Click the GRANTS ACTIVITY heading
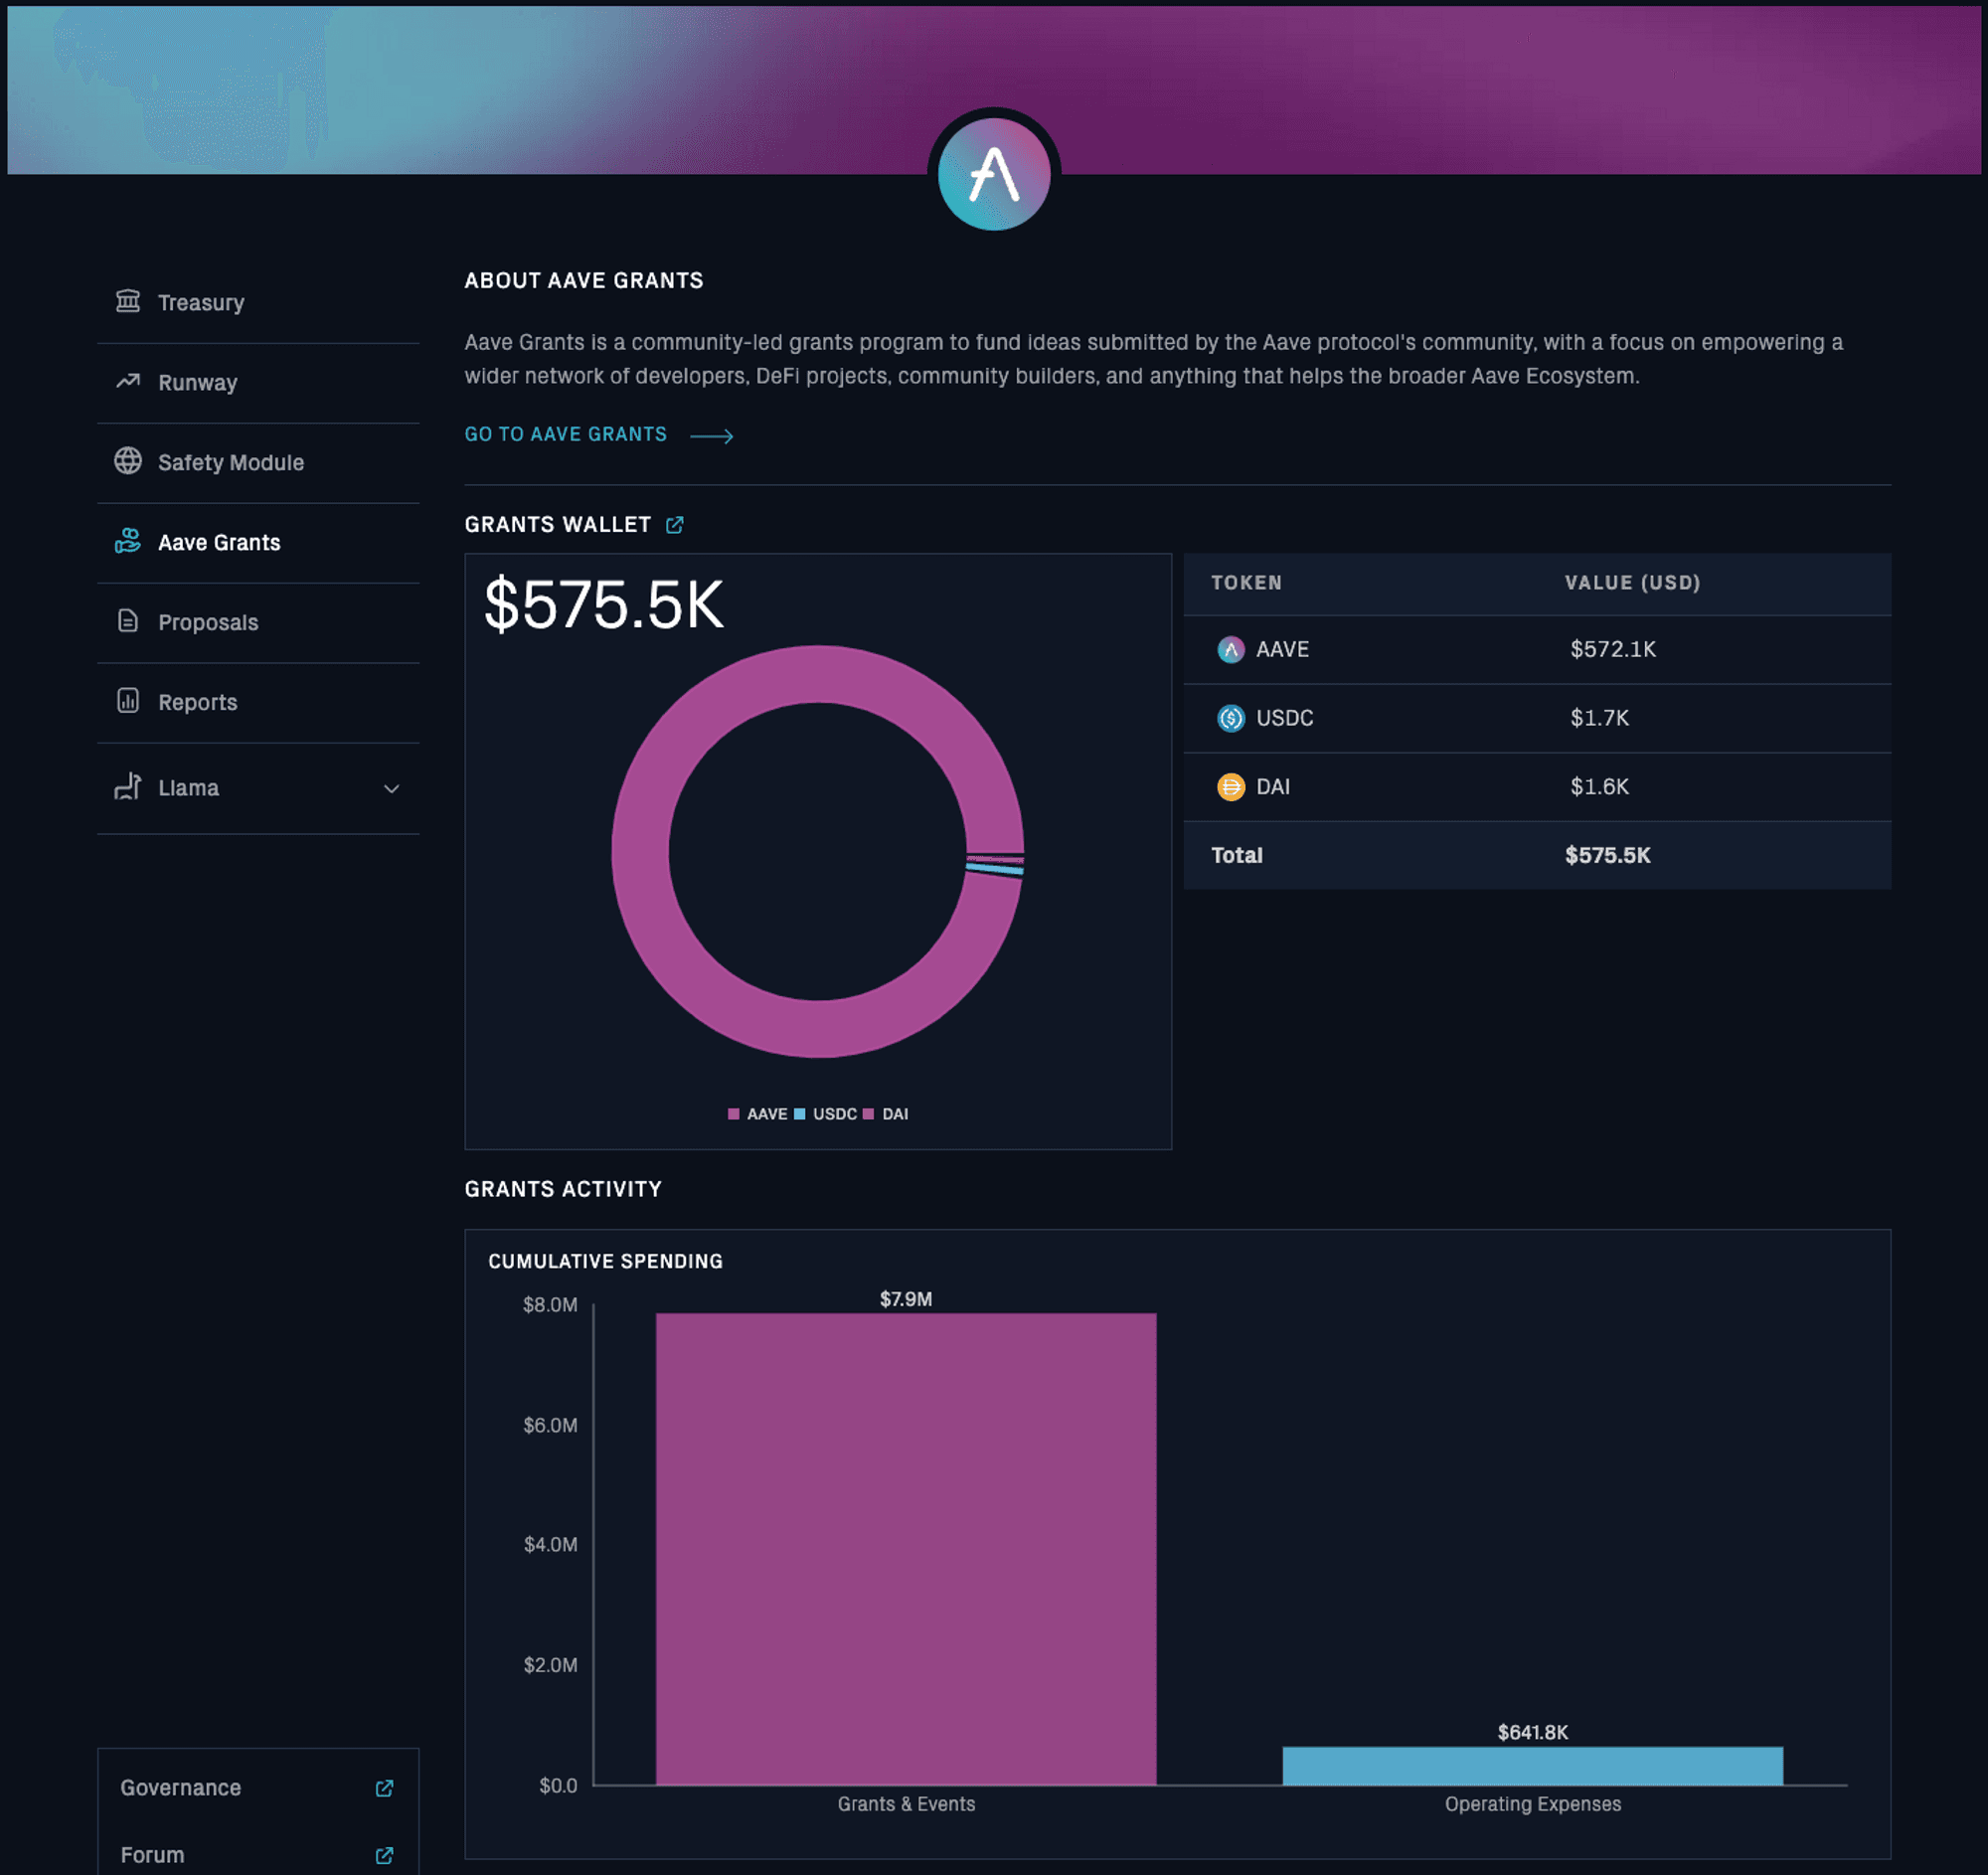Viewport: 1988px width, 1875px height. [x=563, y=1190]
